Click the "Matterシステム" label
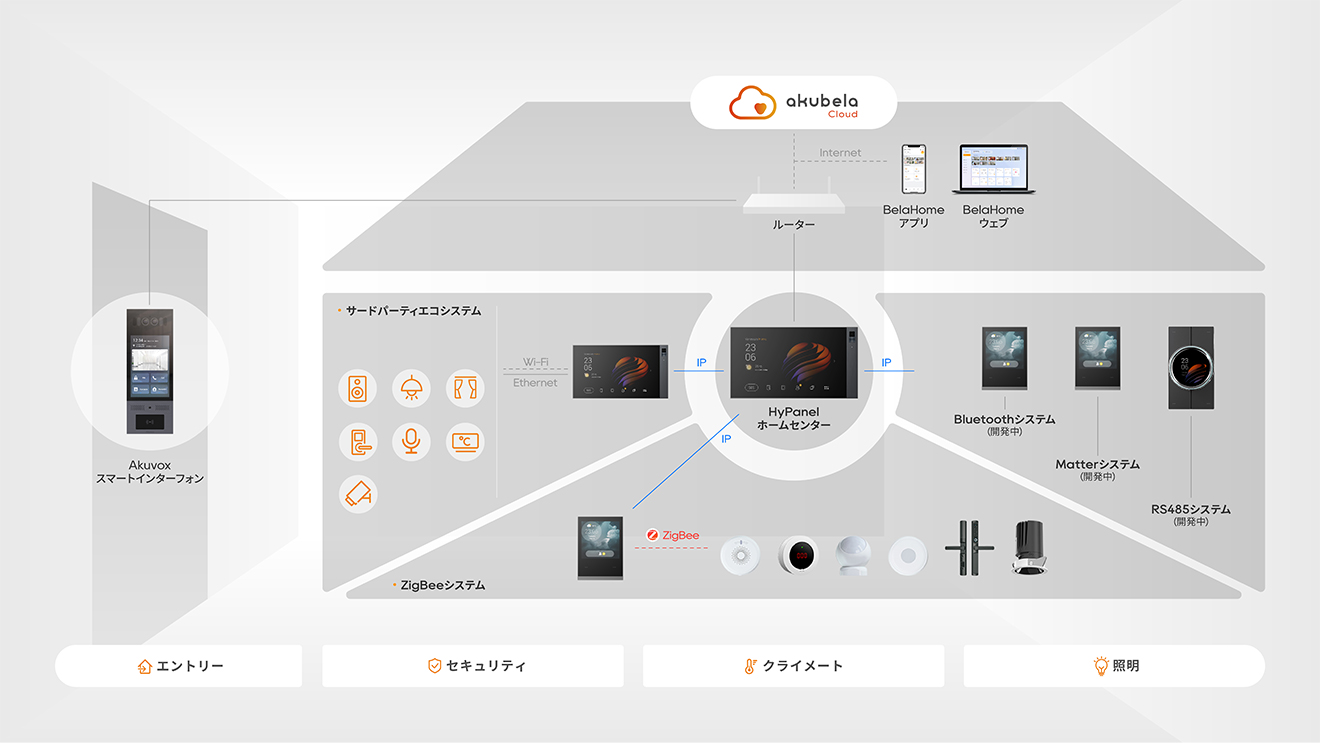The image size is (1320, 743). click(1098, 464)
